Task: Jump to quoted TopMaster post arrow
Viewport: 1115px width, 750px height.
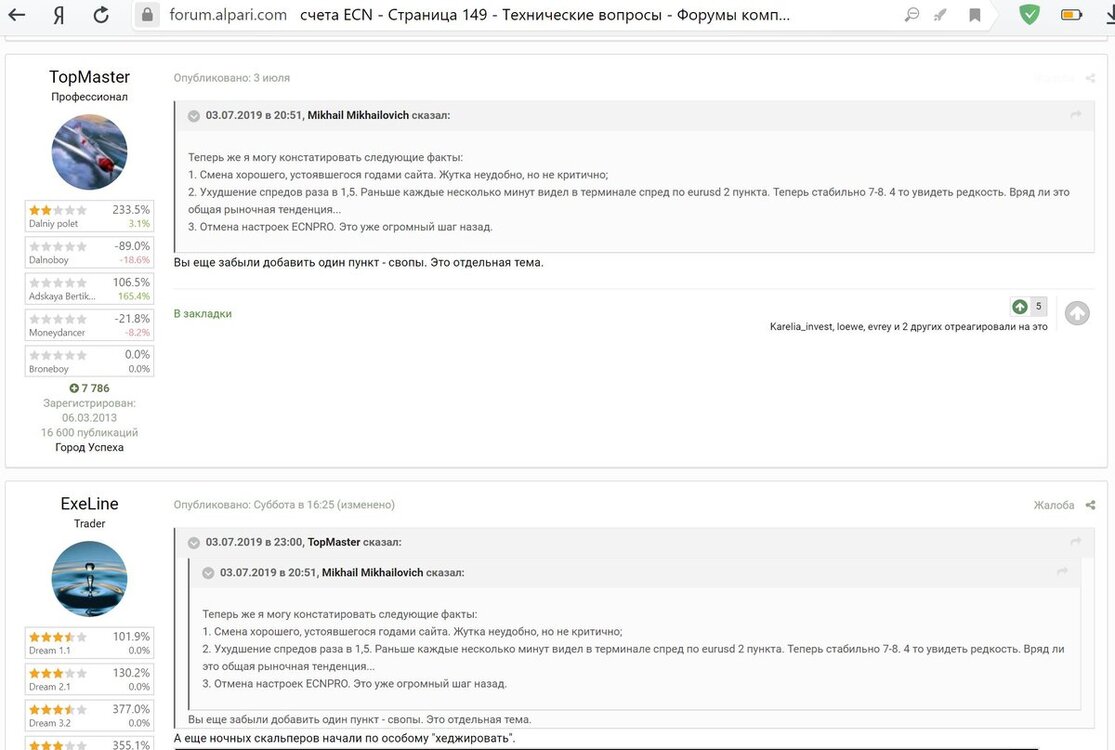Action: click(1076, 542)
